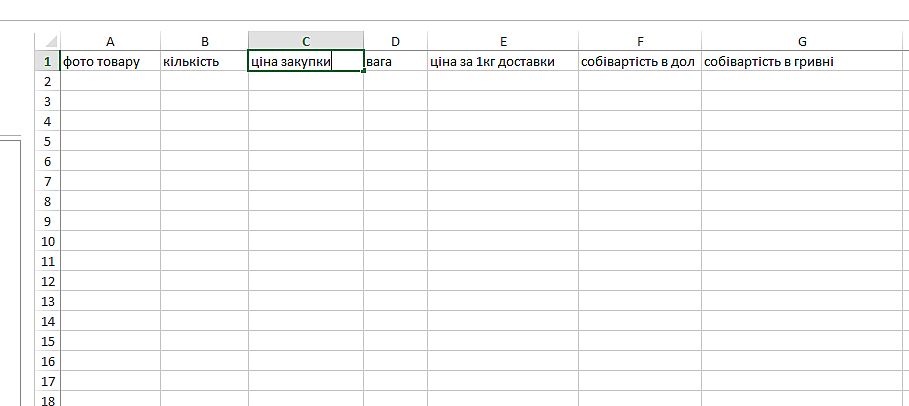Select column A header

[110, 41]
